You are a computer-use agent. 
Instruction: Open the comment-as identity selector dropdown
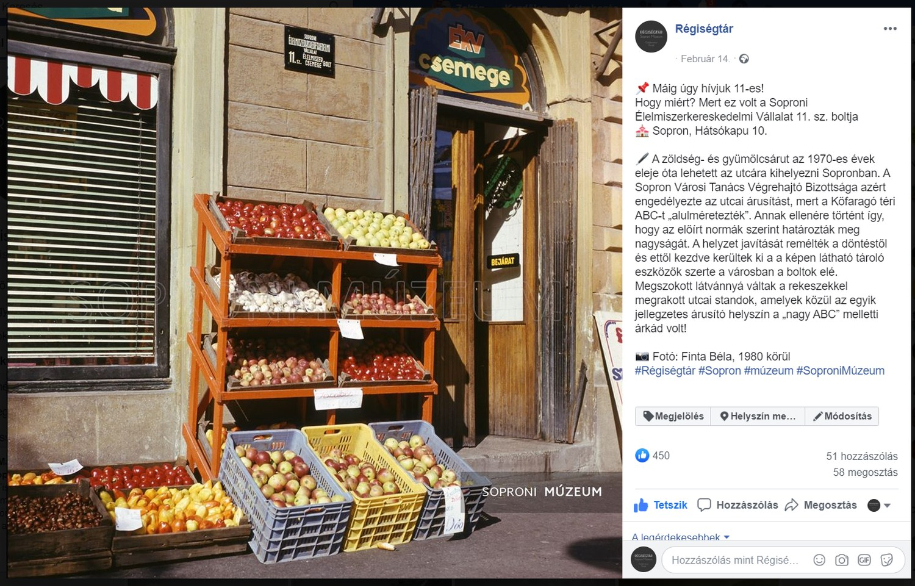pos(879,505)
